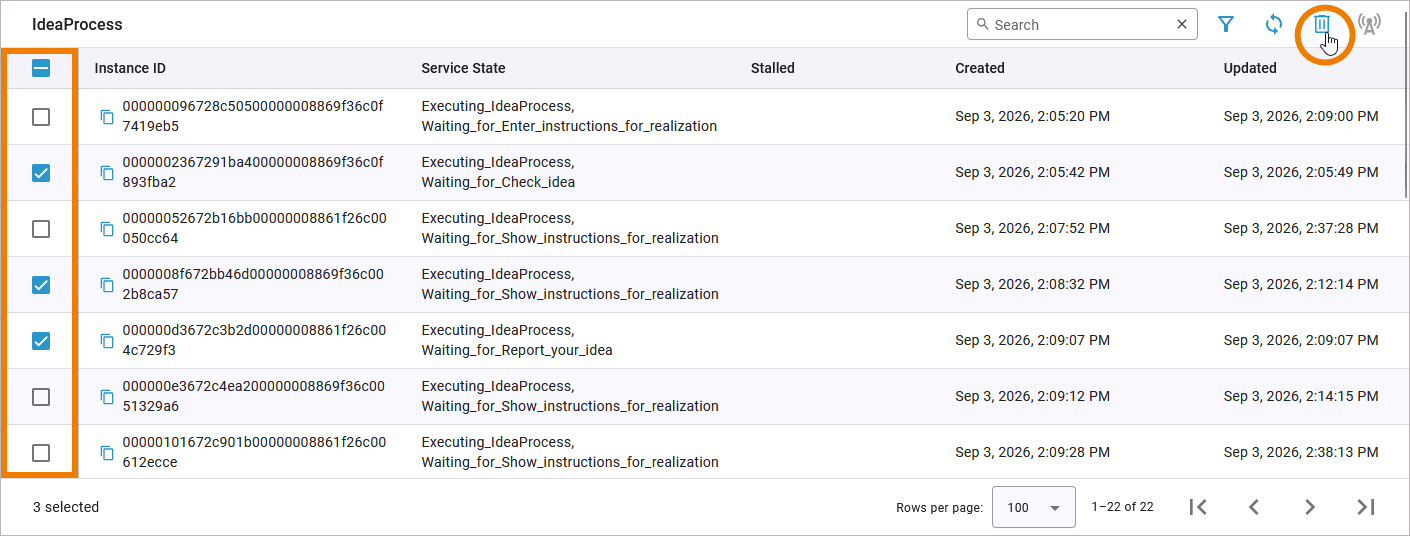
Task: Click updated time Sep 3, 2026, 2:38:13 PM
Action: (1301, 452)
